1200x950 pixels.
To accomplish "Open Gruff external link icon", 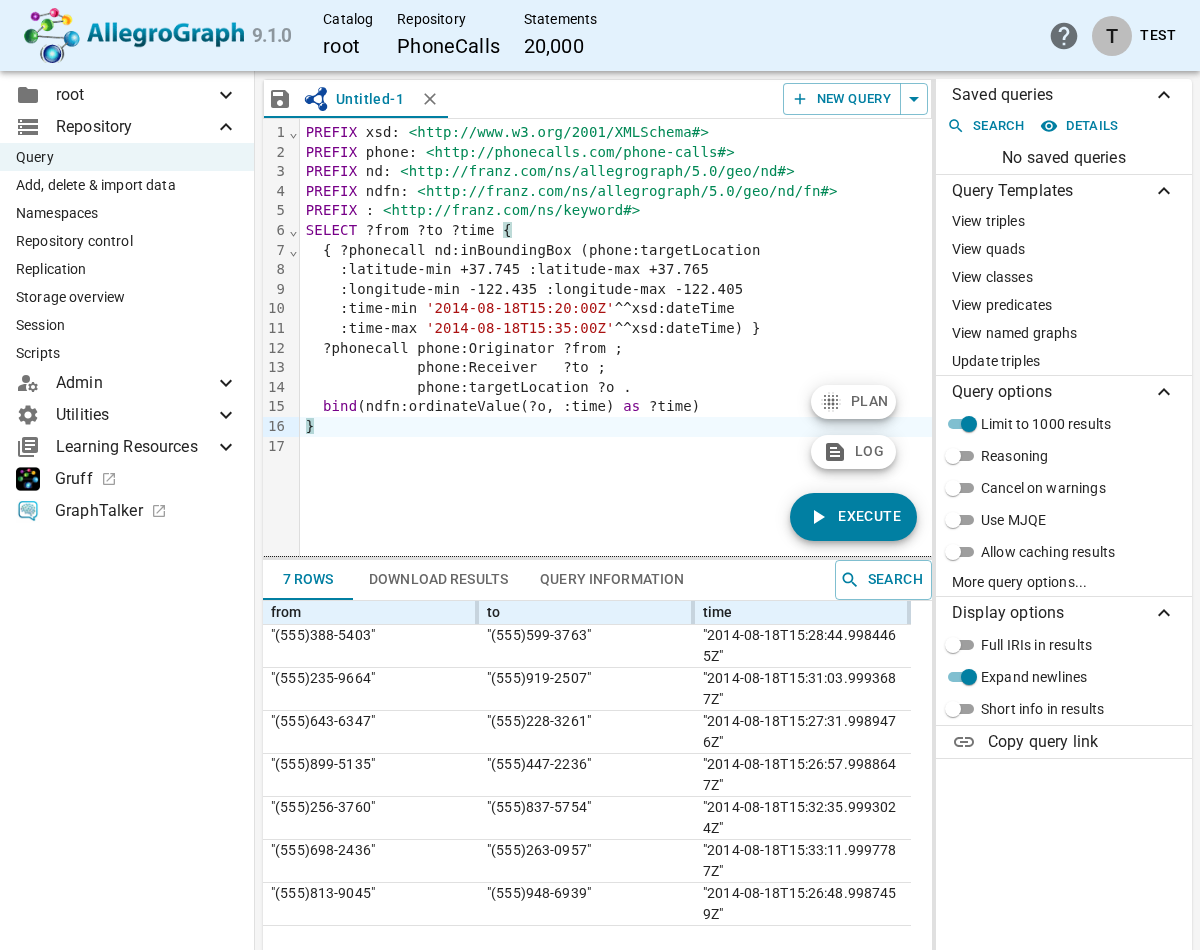I will (109, 479).
